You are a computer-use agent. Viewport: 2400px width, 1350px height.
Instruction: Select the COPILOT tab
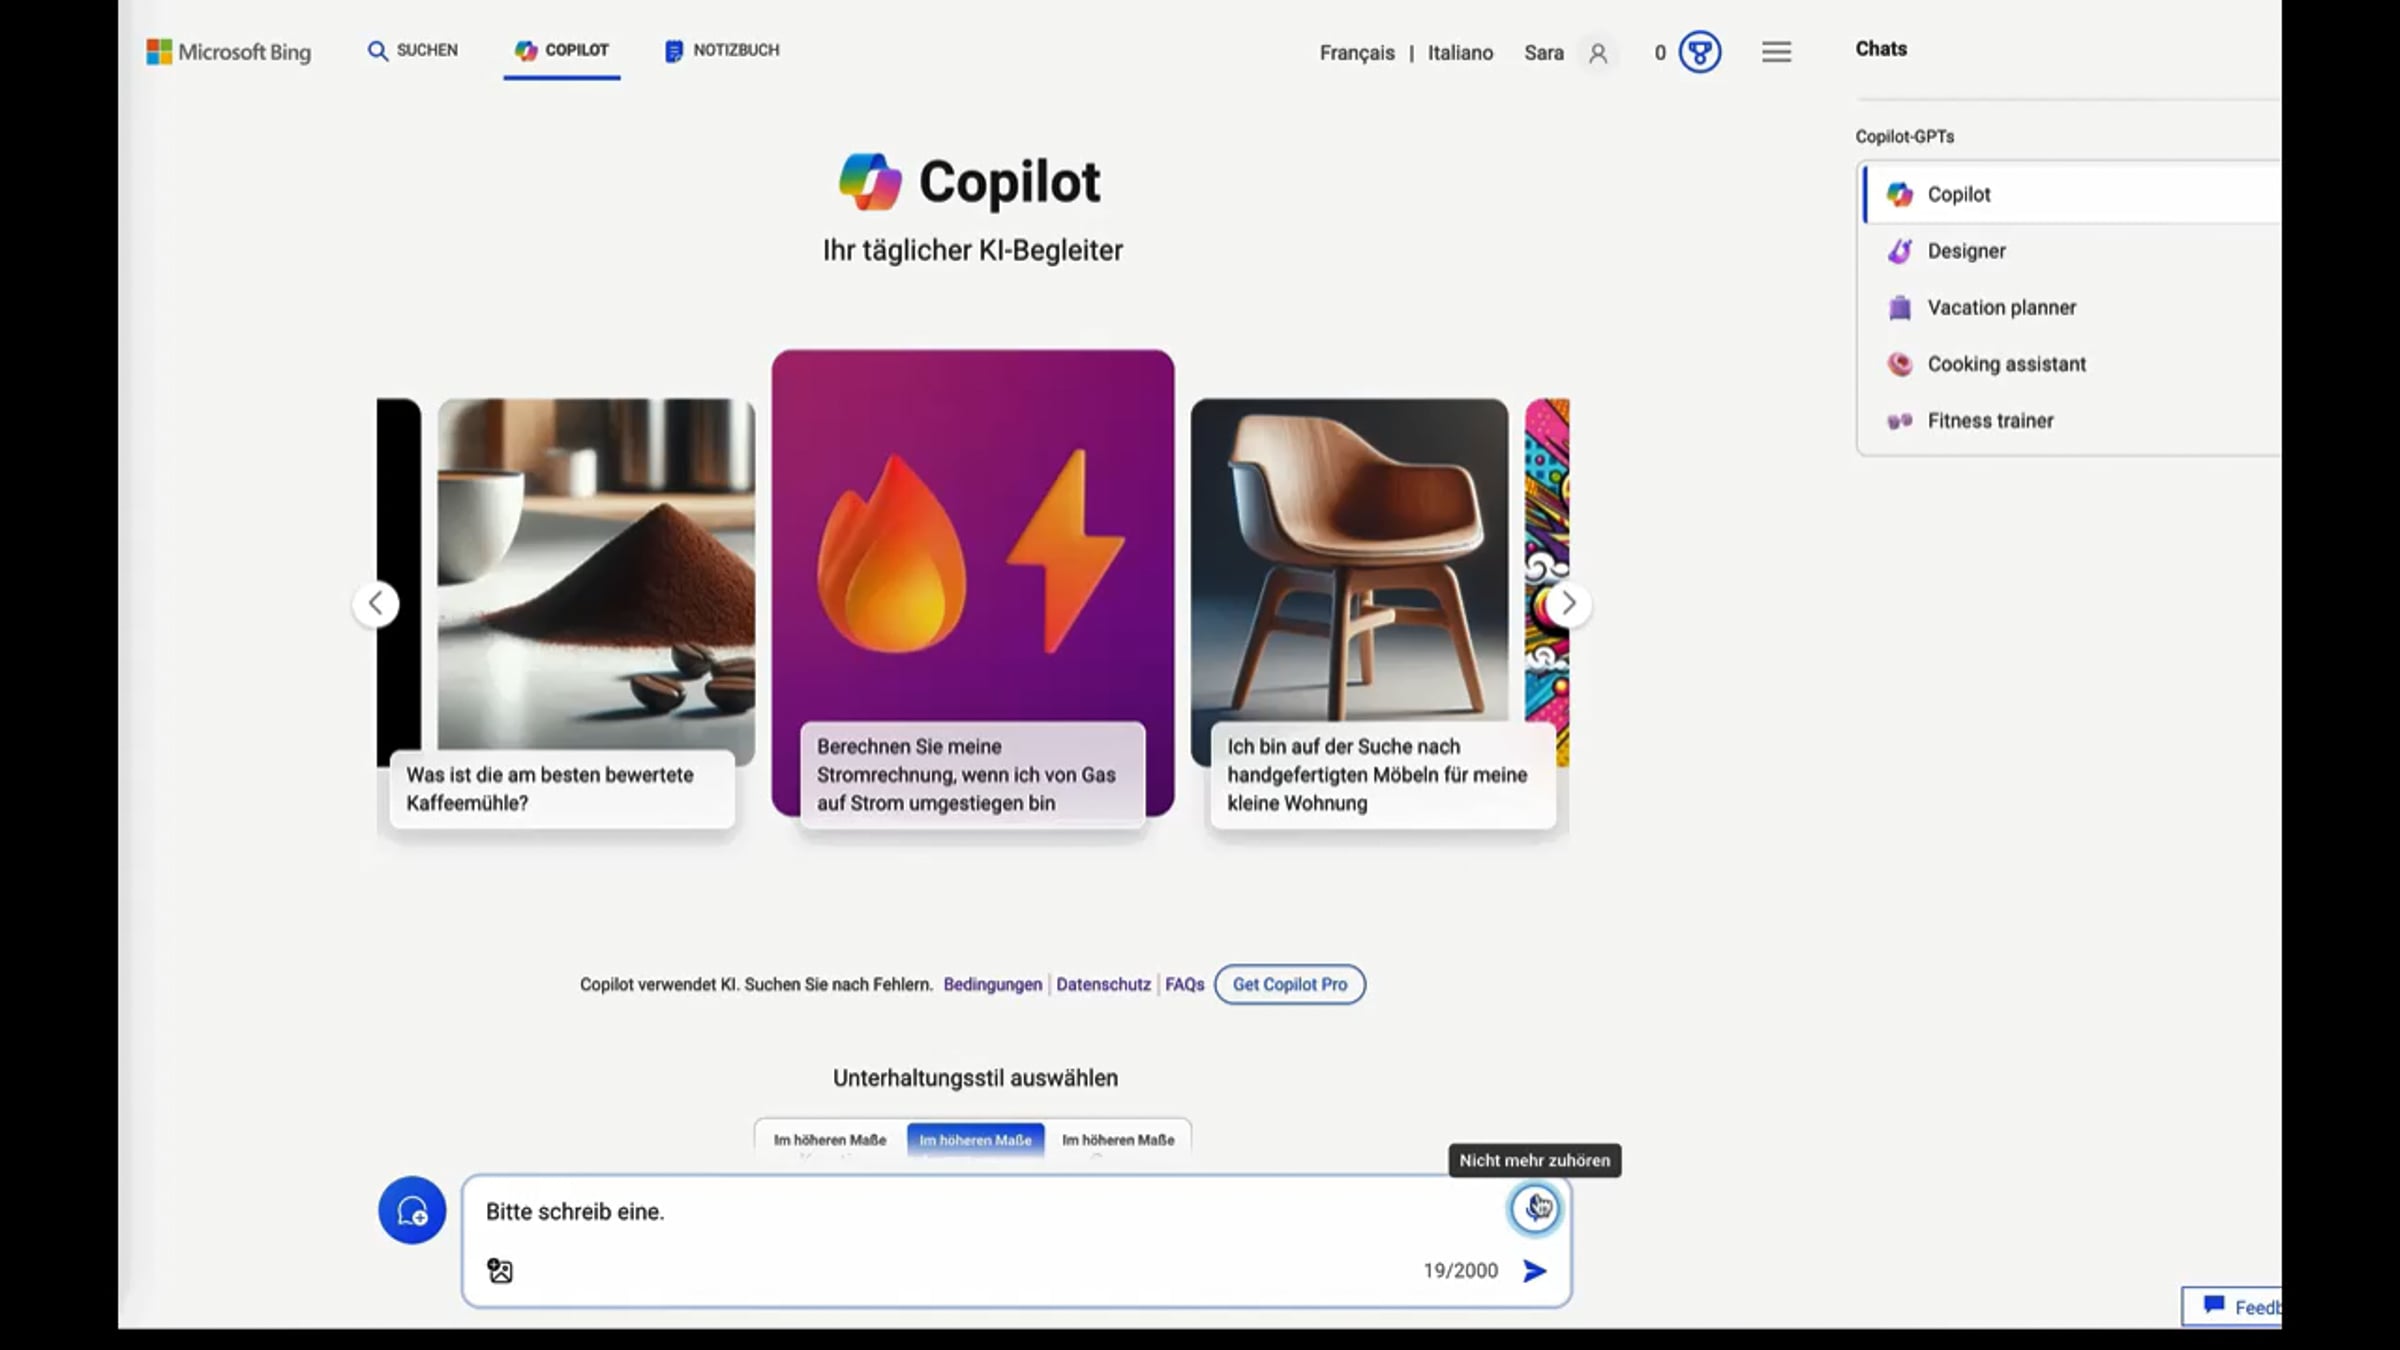(562, 50)
